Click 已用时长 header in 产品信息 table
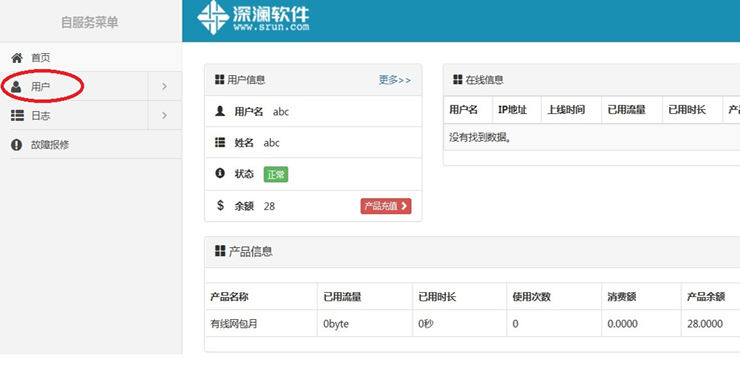This screenshot has height=373, width=740. point(437,297)
